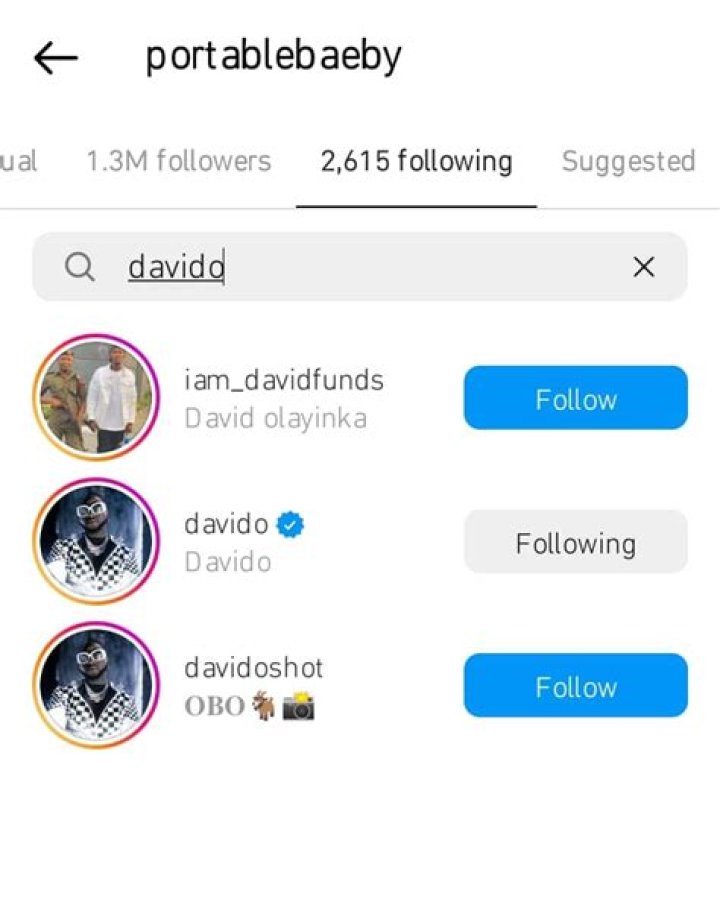Open the Suggested tab
The height and width of the screenshot is (902, 720).
click(629, 161)
